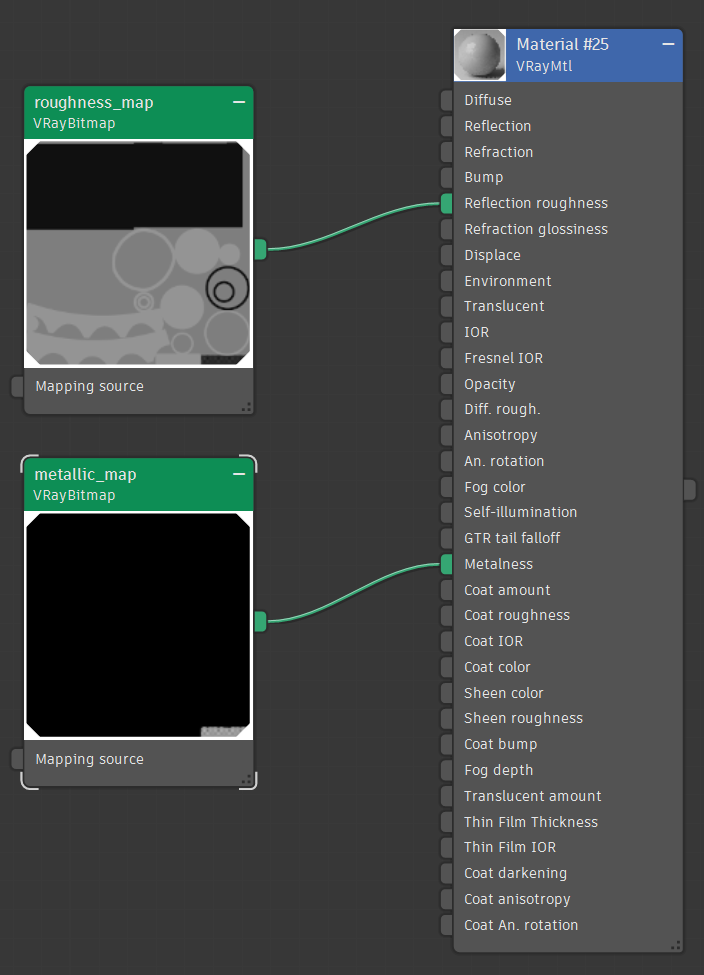Viewport: 704px width, 975px height.
Task: Click metallic_map Mapping source input socket
Action: coord(17,759)
